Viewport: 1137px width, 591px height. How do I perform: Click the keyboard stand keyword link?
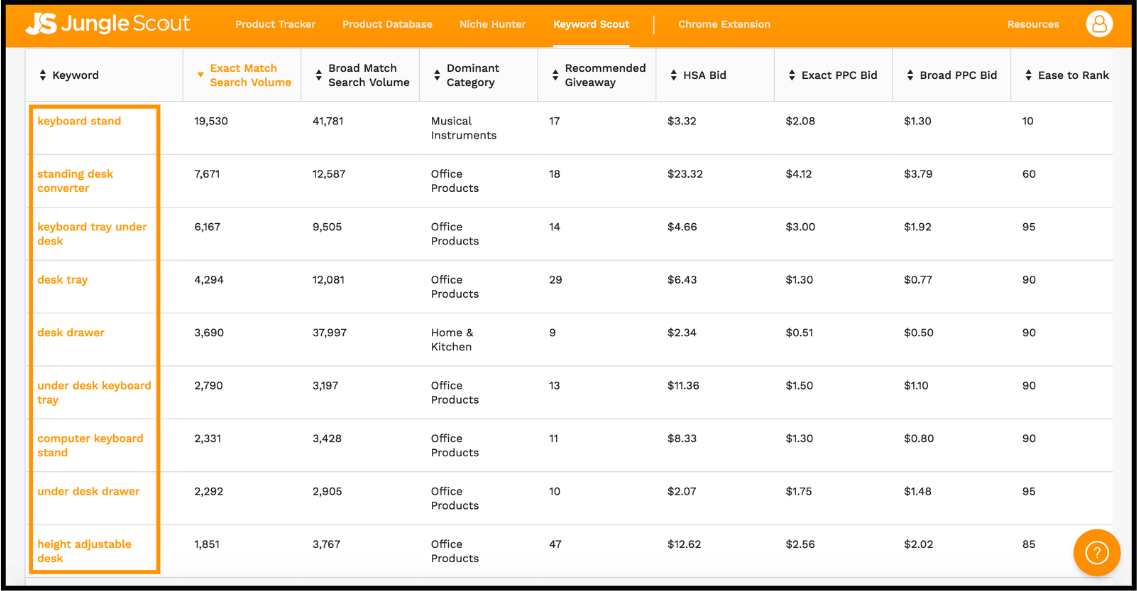pyautogui.click(x=79, y=121)
